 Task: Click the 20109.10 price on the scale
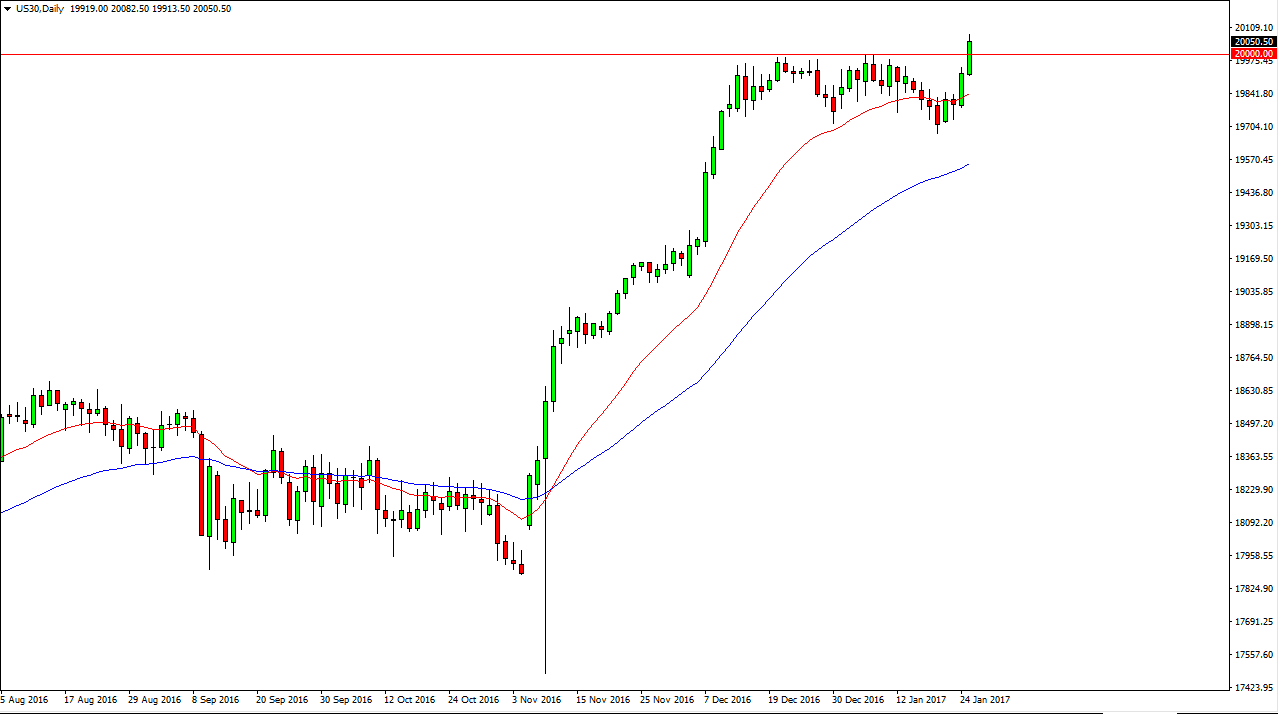point(1253,28)
